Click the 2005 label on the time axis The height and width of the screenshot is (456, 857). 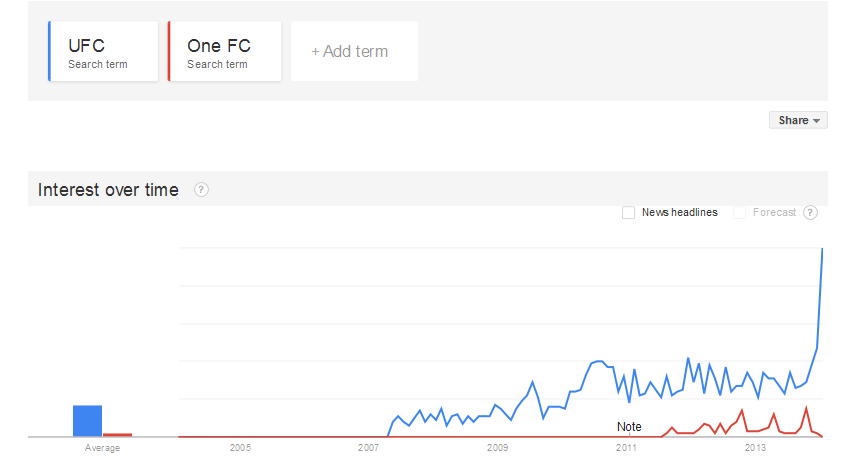[240, 448]
